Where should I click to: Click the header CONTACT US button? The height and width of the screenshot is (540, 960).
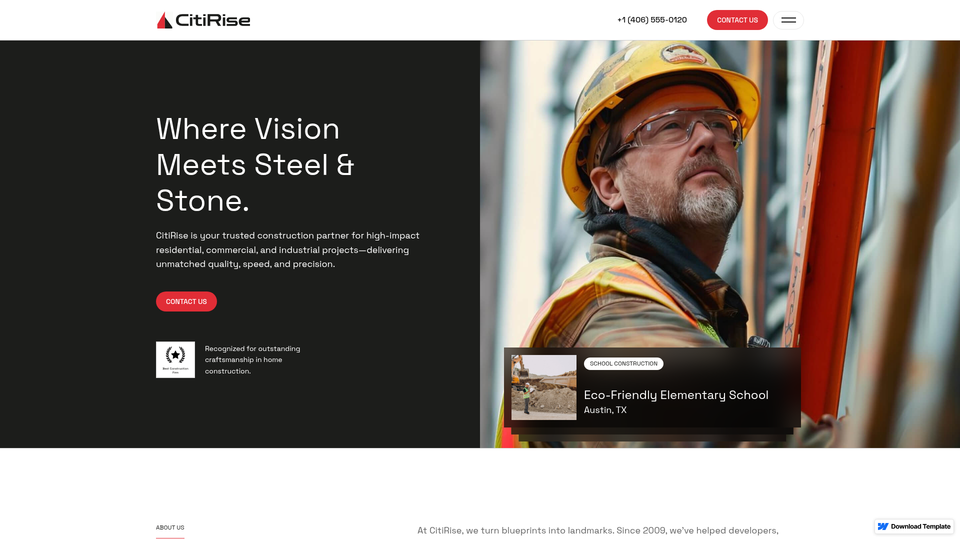[x=737, y=20]
